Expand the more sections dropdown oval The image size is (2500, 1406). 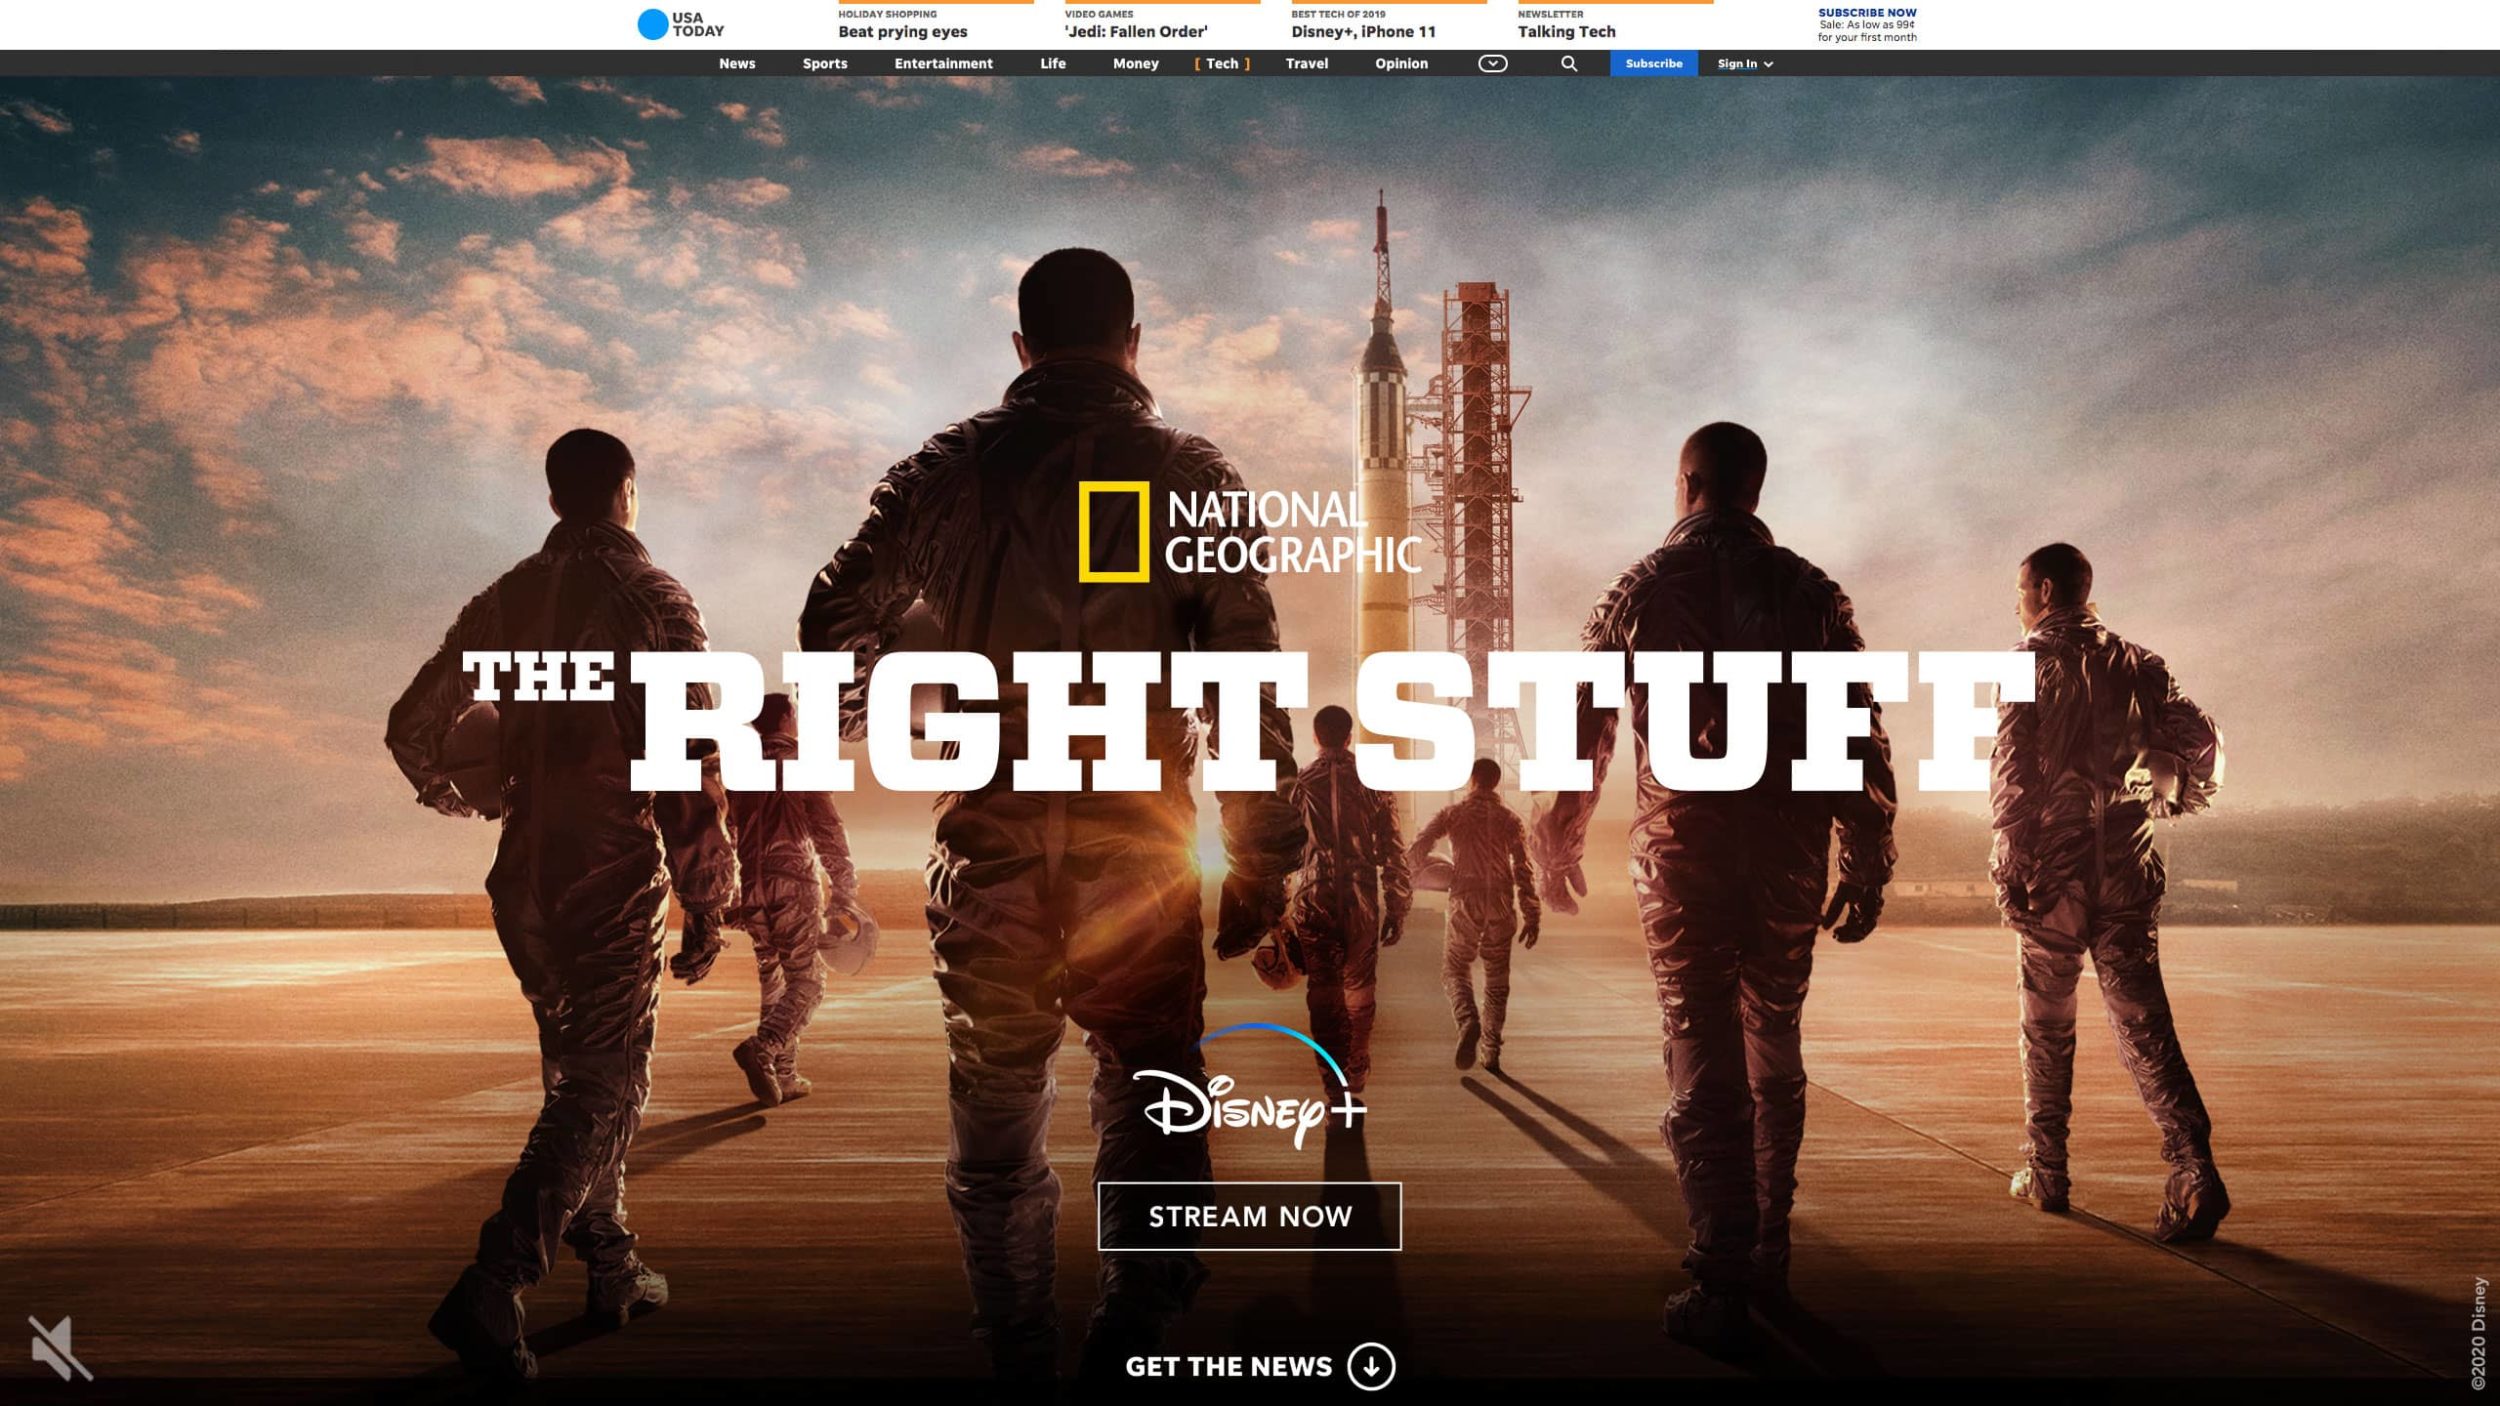(x=1492, y=64)
